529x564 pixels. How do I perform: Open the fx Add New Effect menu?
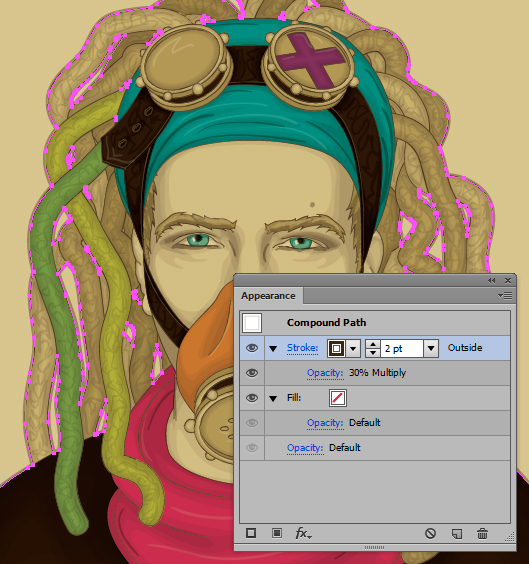point(303,533)
